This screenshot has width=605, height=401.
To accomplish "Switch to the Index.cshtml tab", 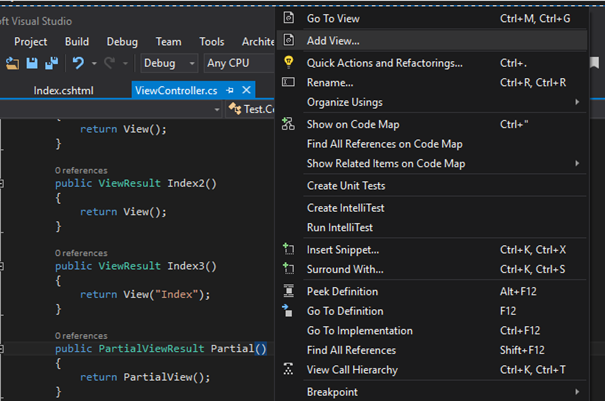I will [63, 90].
